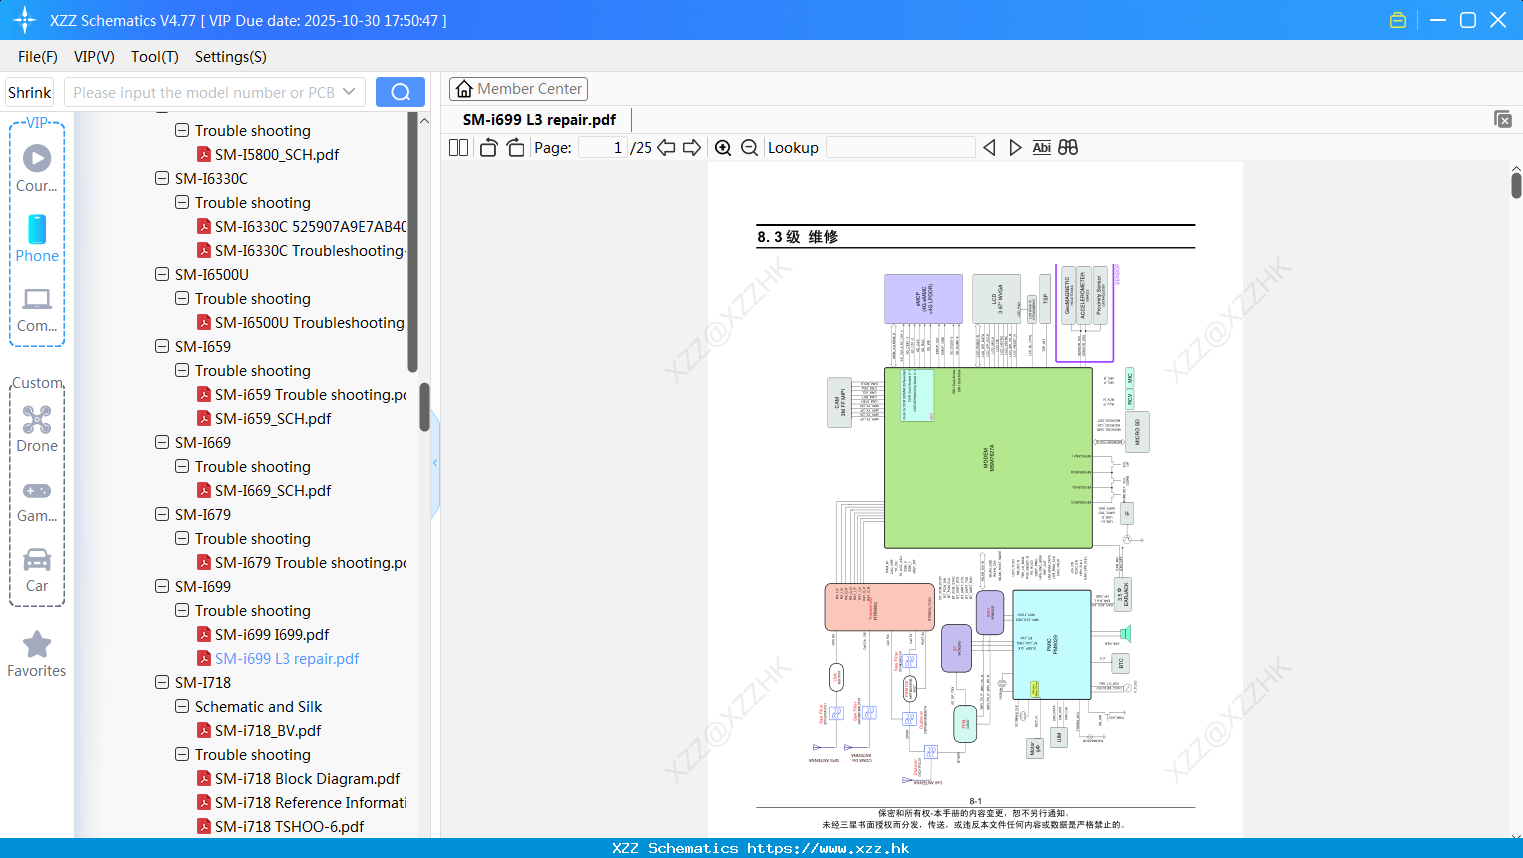Collapse the SM-I679 node
1523x858 pixels.
pyautogui.click(x=162, y=514)
